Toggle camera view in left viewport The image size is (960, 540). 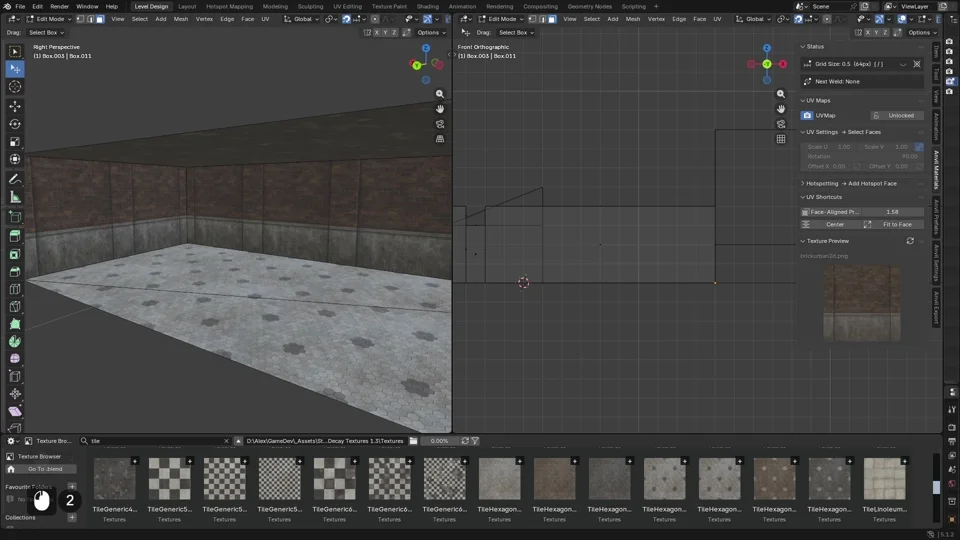(x=440, y=124)
